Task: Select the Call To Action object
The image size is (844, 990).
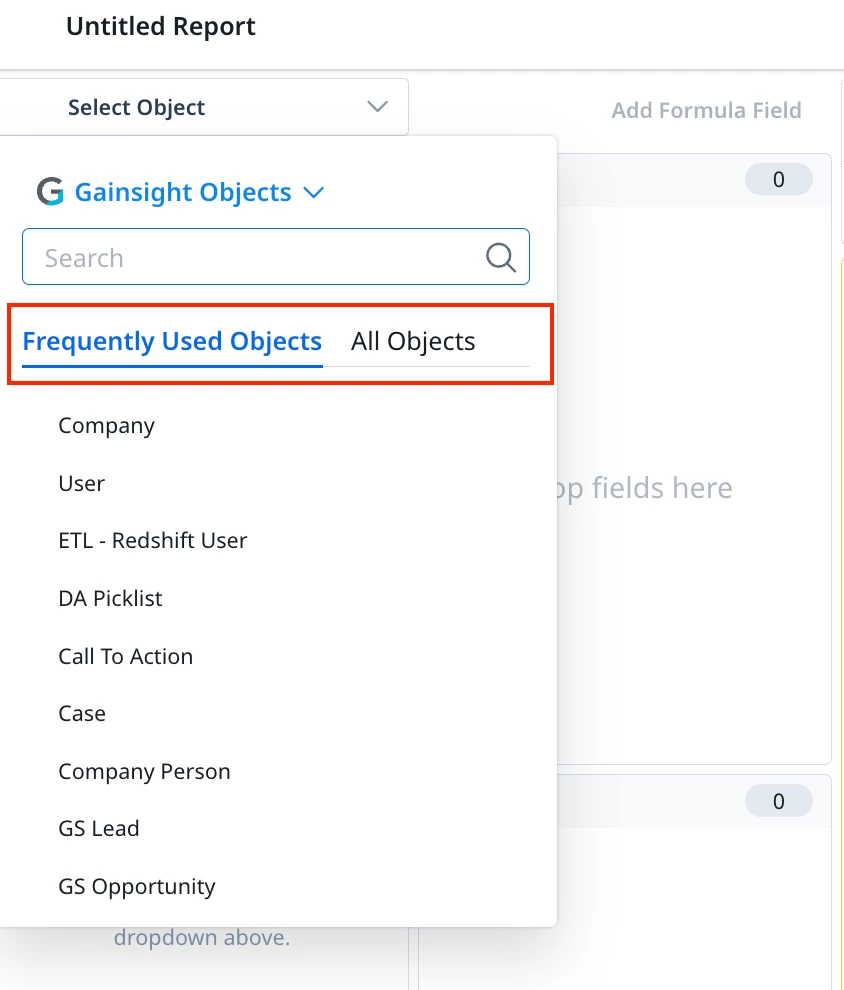Action: 126,657
